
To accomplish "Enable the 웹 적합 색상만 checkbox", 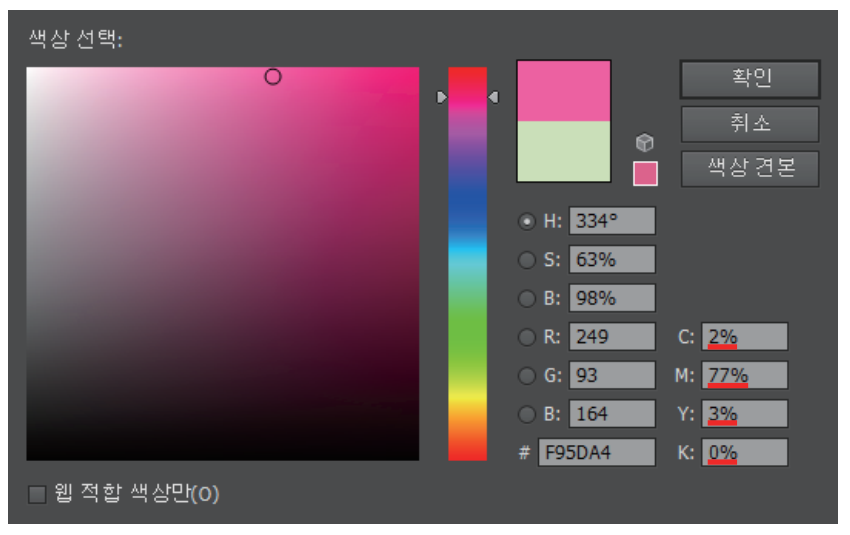I will 38,494.
